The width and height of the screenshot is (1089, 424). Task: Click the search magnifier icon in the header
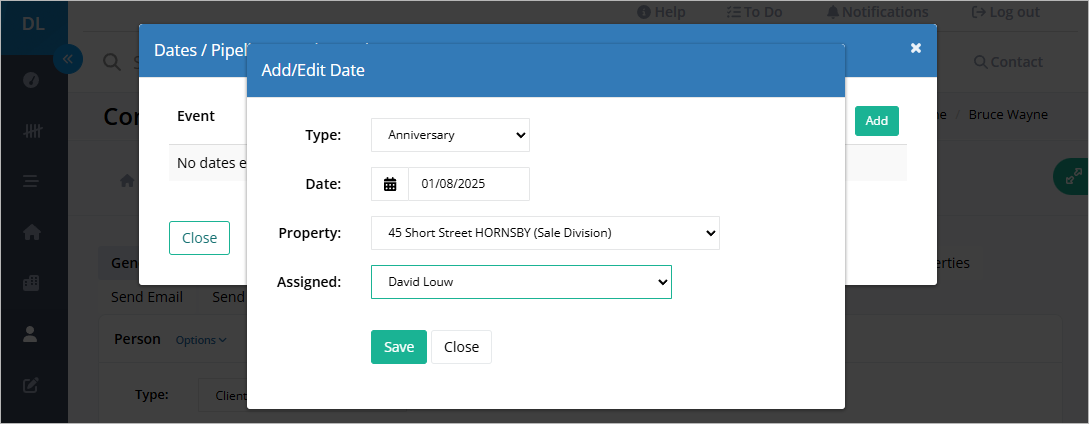111,62
